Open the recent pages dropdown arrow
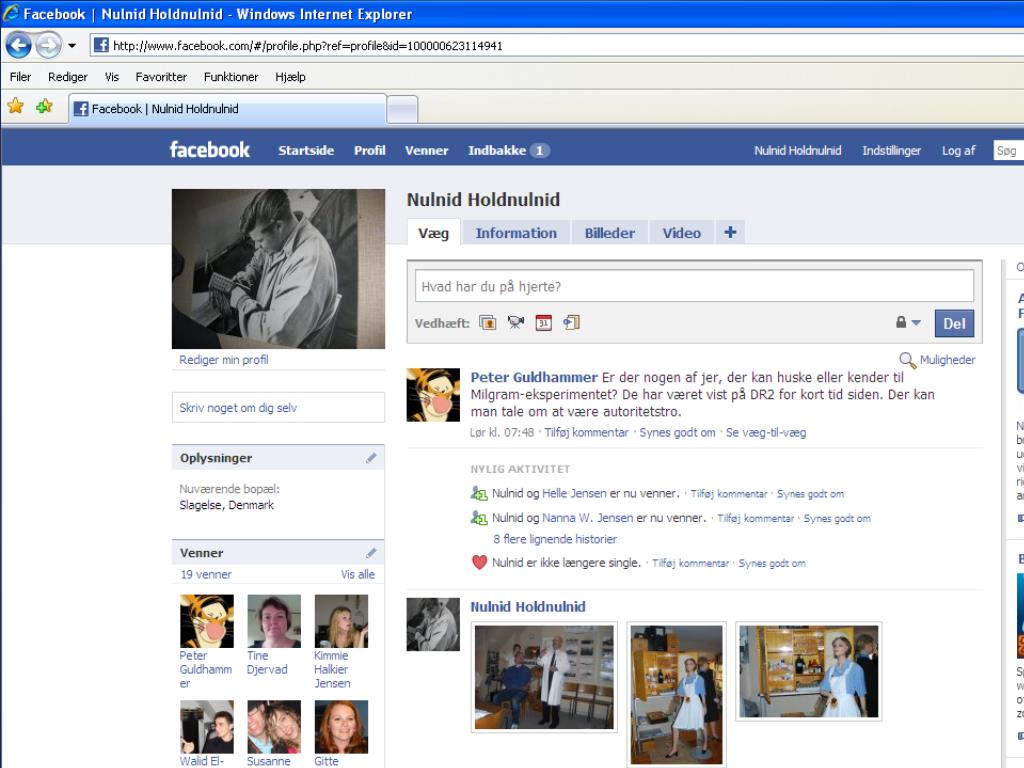Screen dimensions: 1024x768 [x=72, y=46]
